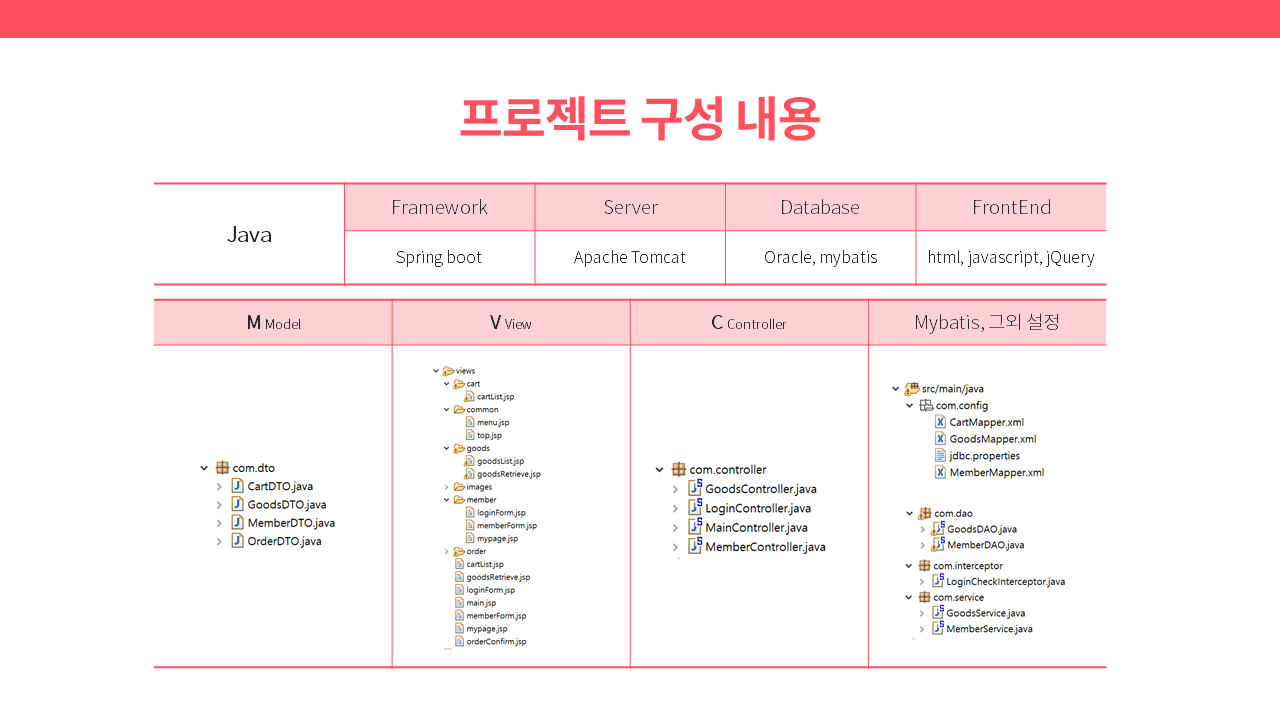
Task: Click the GoodsController.java class icon
Action: [x=695, y=489]
